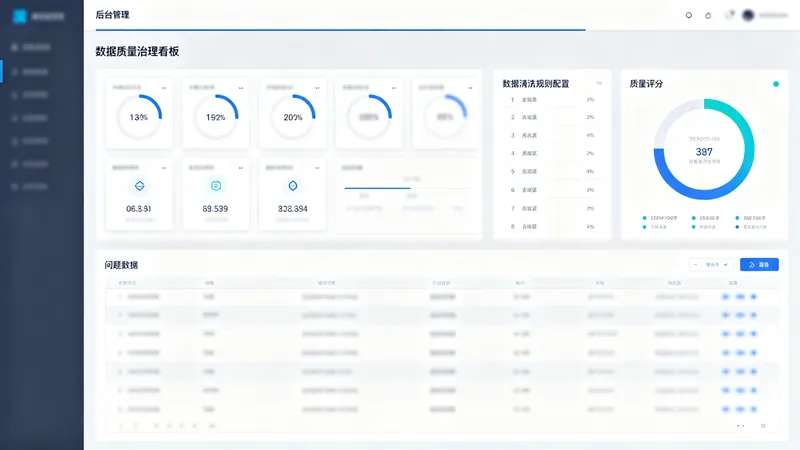800x450 pixels.
Task: Open the ellipsis menu on the 130% gauge card
Action: pos(164,88)
